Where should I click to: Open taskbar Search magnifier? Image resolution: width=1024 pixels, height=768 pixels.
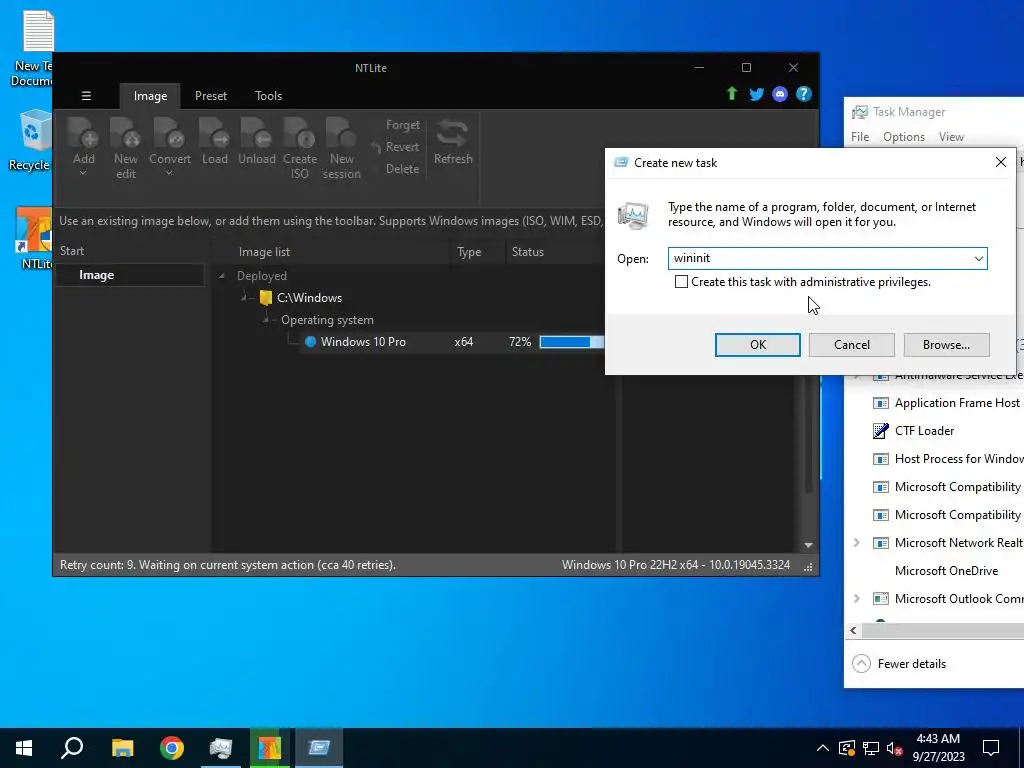(x=72, y=748)
